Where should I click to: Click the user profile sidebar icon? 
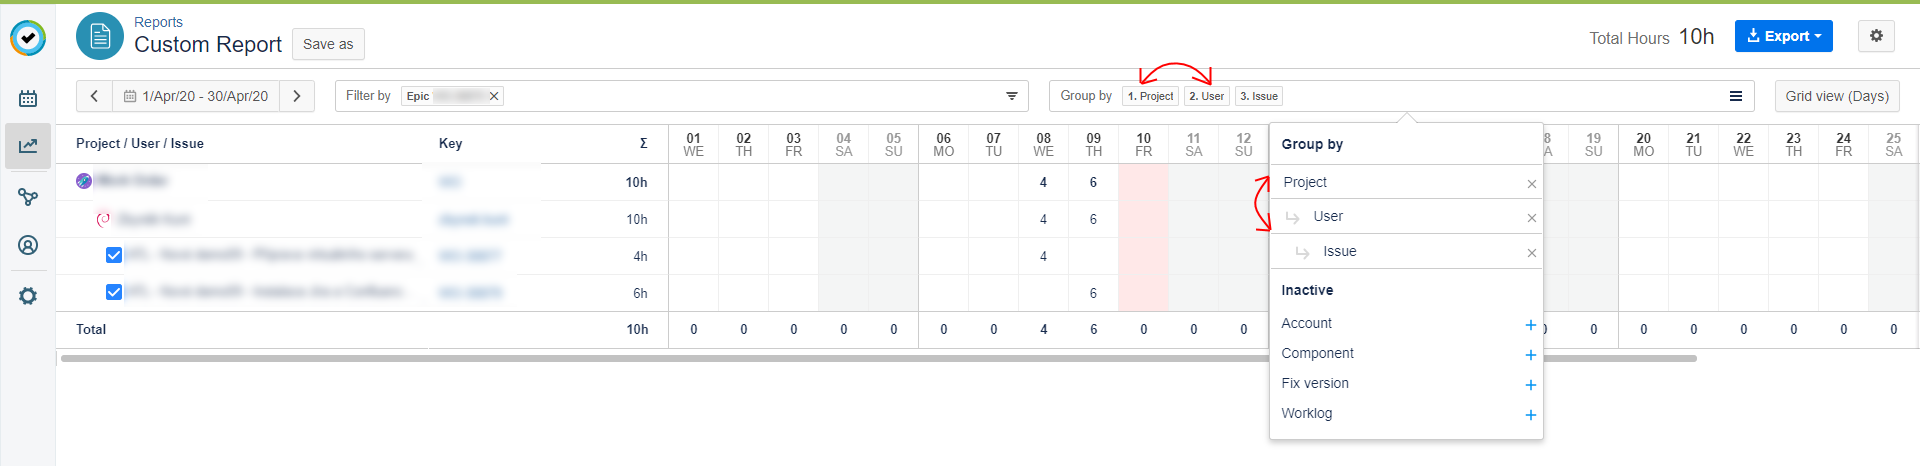(28, 245)
